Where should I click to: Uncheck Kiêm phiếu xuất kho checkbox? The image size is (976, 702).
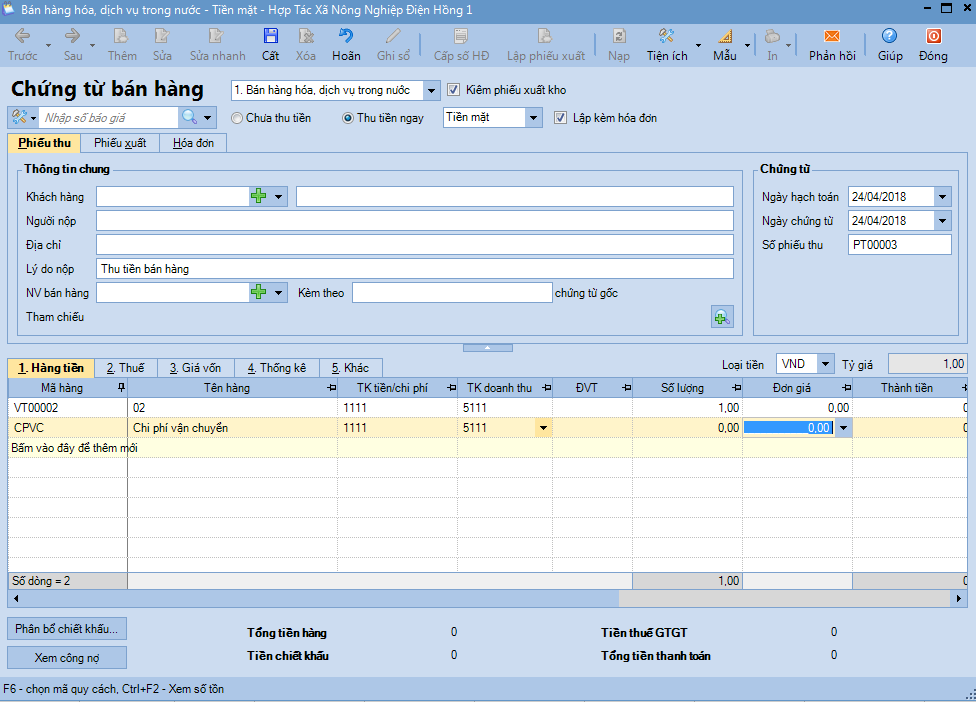455,90
